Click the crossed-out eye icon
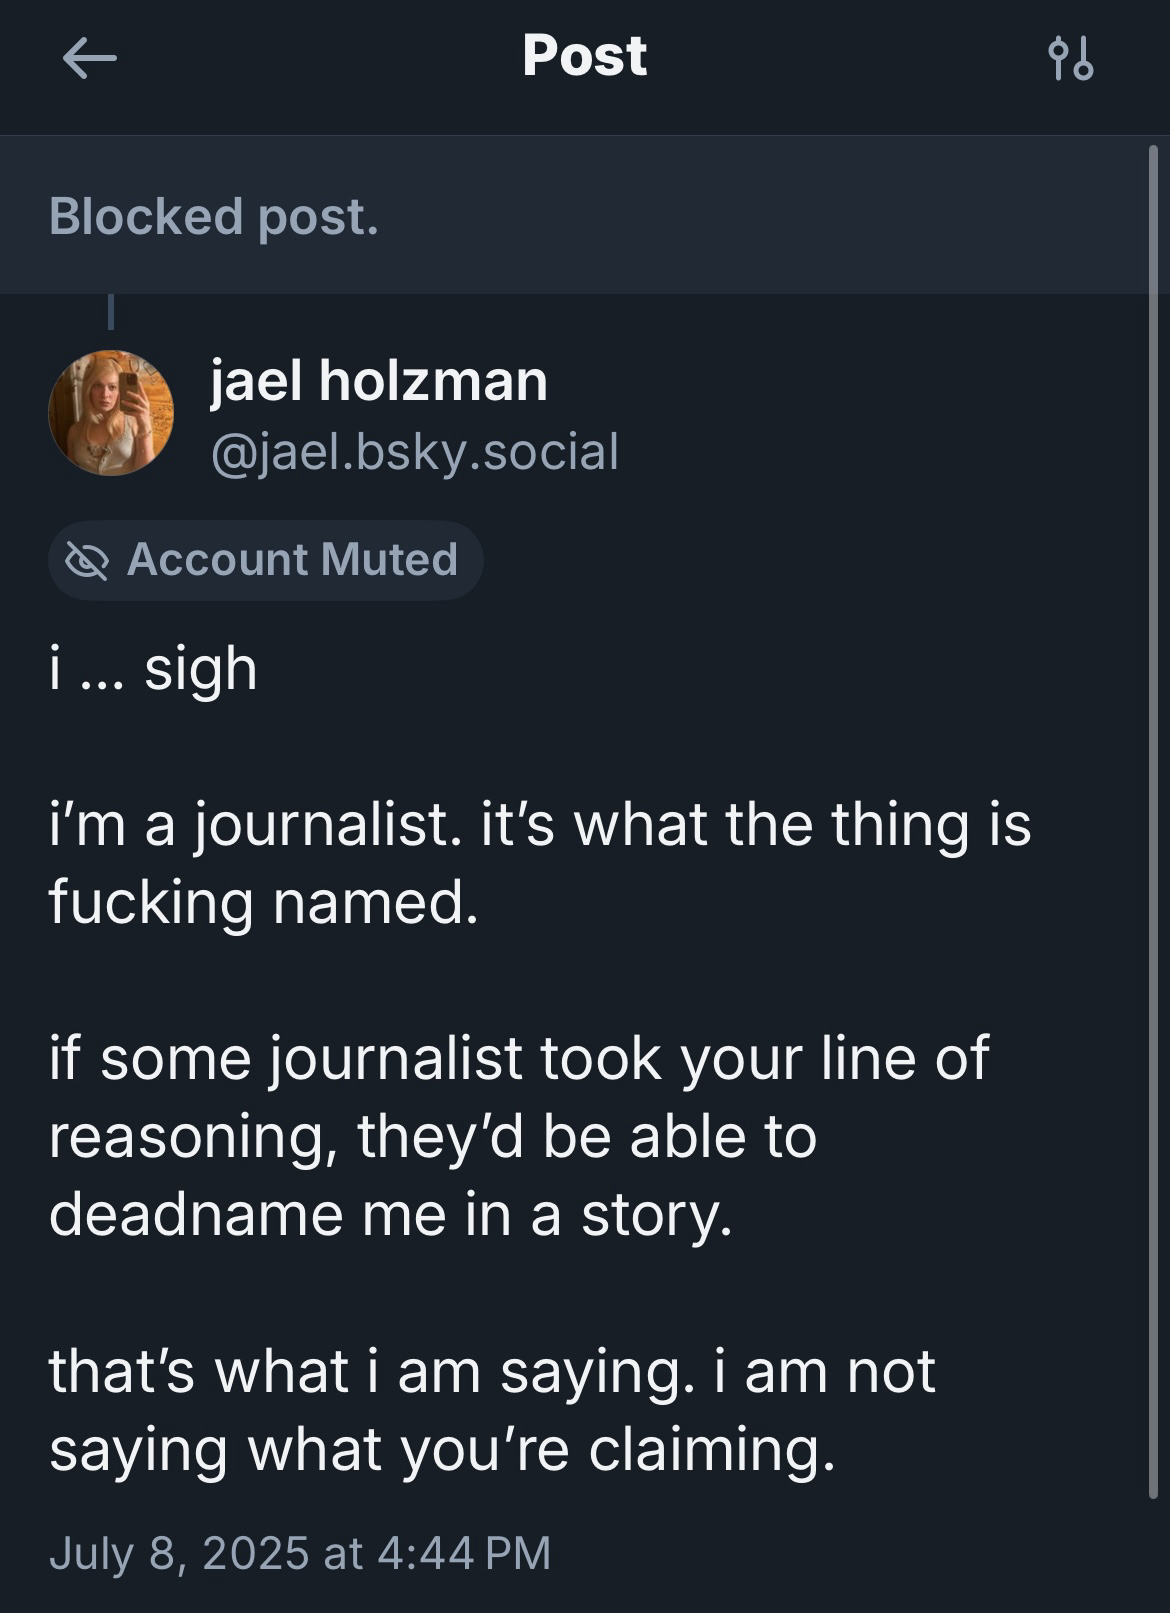This screenshot has height=1613, width=1170. pos(87,560)
